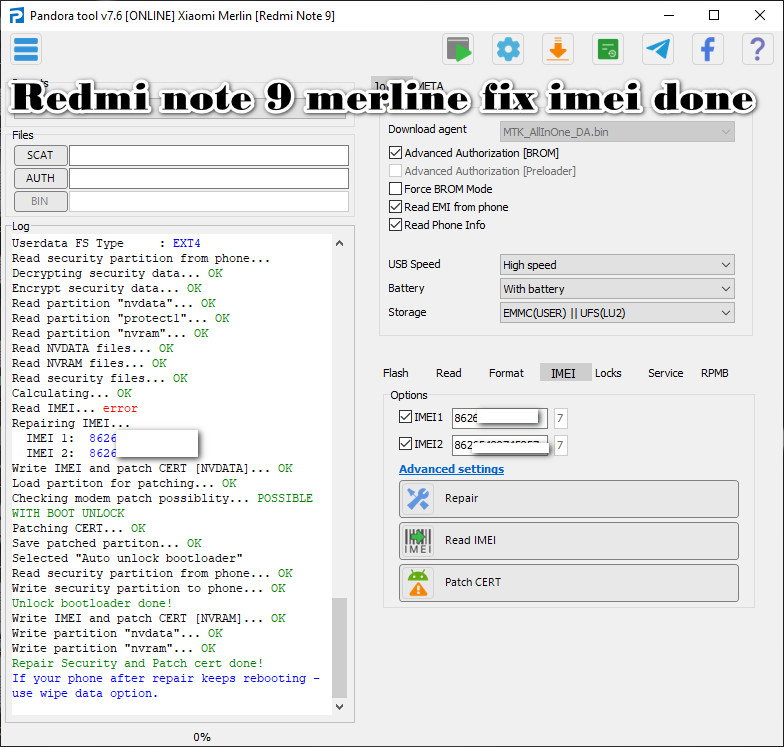Switch to the Format tab

click(x=506, y=373)
